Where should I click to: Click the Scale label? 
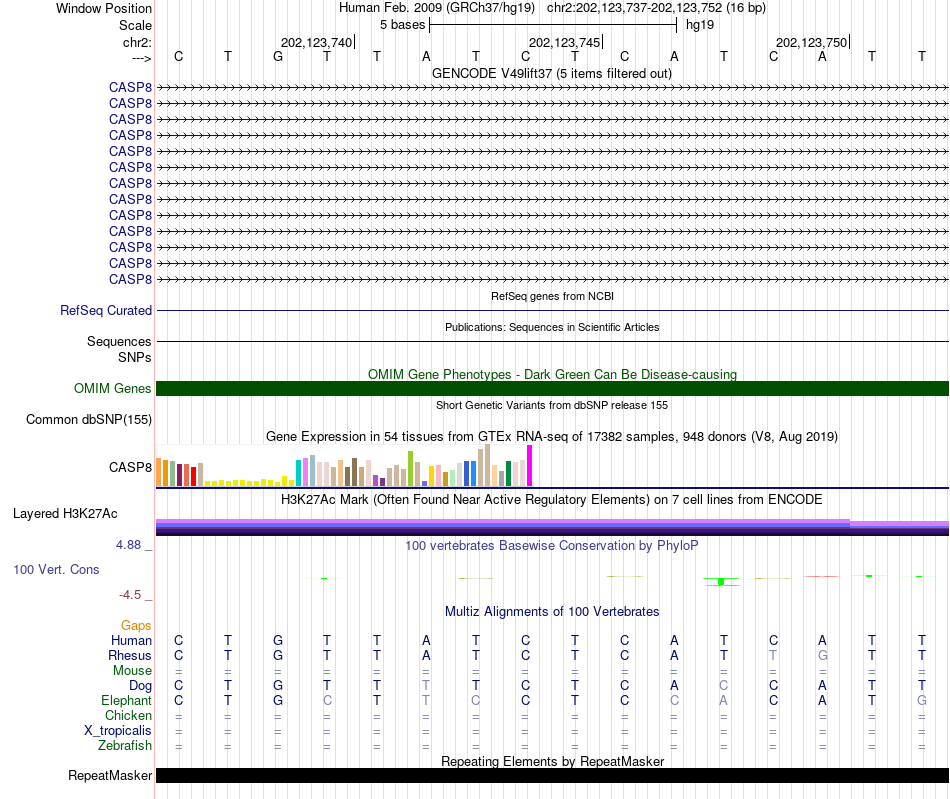[135, 25]
